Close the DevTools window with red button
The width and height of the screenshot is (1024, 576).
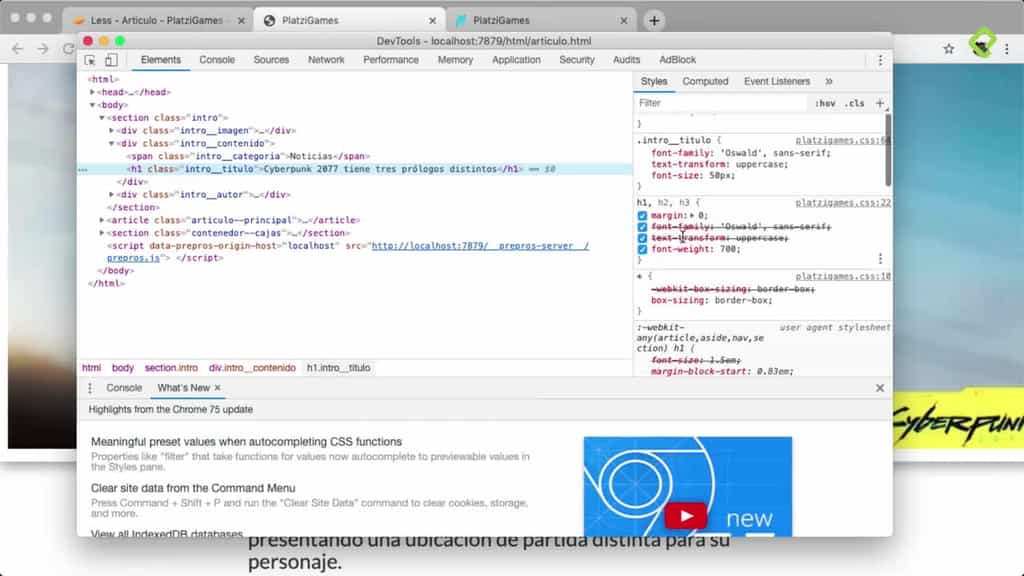click(x=88, y=41)
